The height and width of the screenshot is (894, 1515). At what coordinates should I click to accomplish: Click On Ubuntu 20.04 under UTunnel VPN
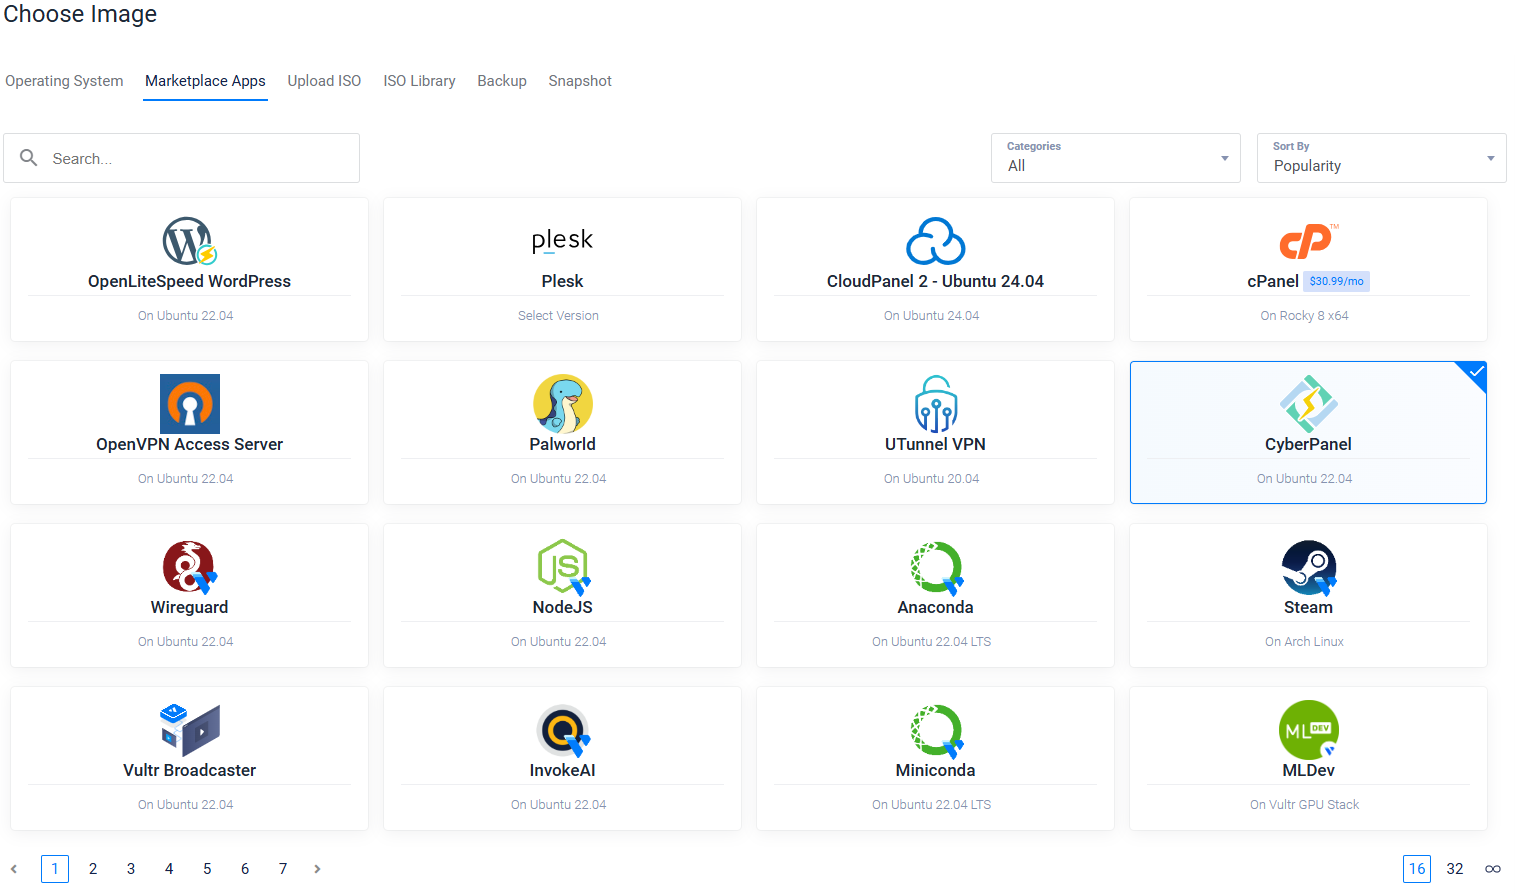[x=931, y=479]
